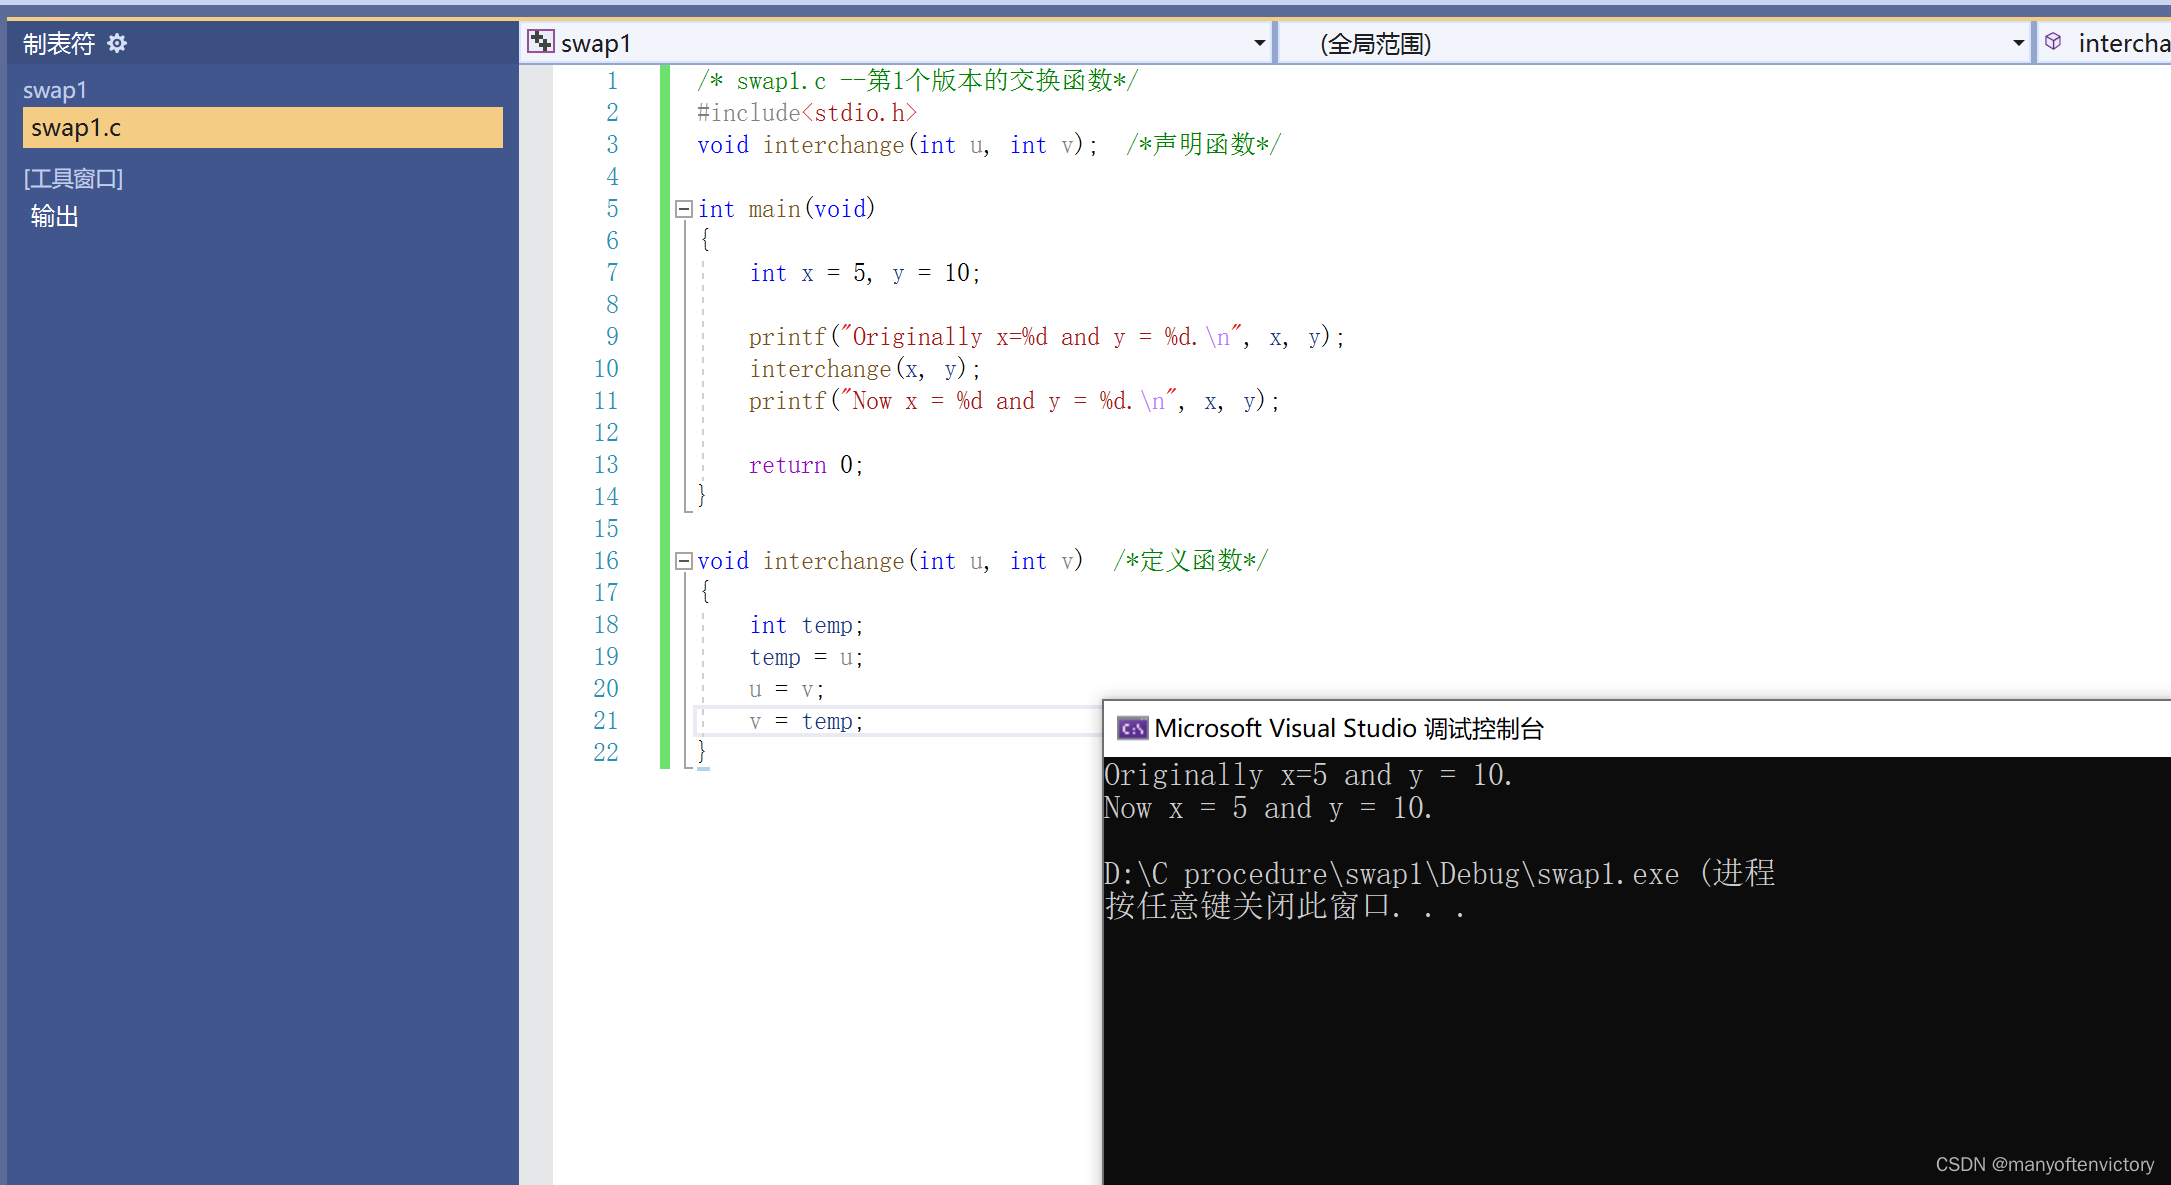The width and height of the screenshot is (2171, 1185).
Task: Click the 'int temp;' declaration line
Action: [x=806, y=625]
